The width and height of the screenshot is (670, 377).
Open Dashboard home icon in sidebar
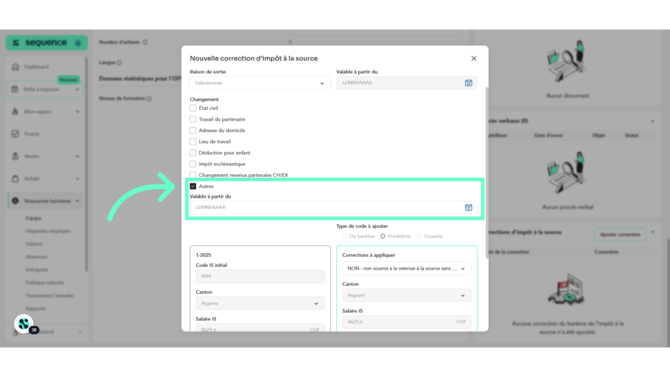15,67
